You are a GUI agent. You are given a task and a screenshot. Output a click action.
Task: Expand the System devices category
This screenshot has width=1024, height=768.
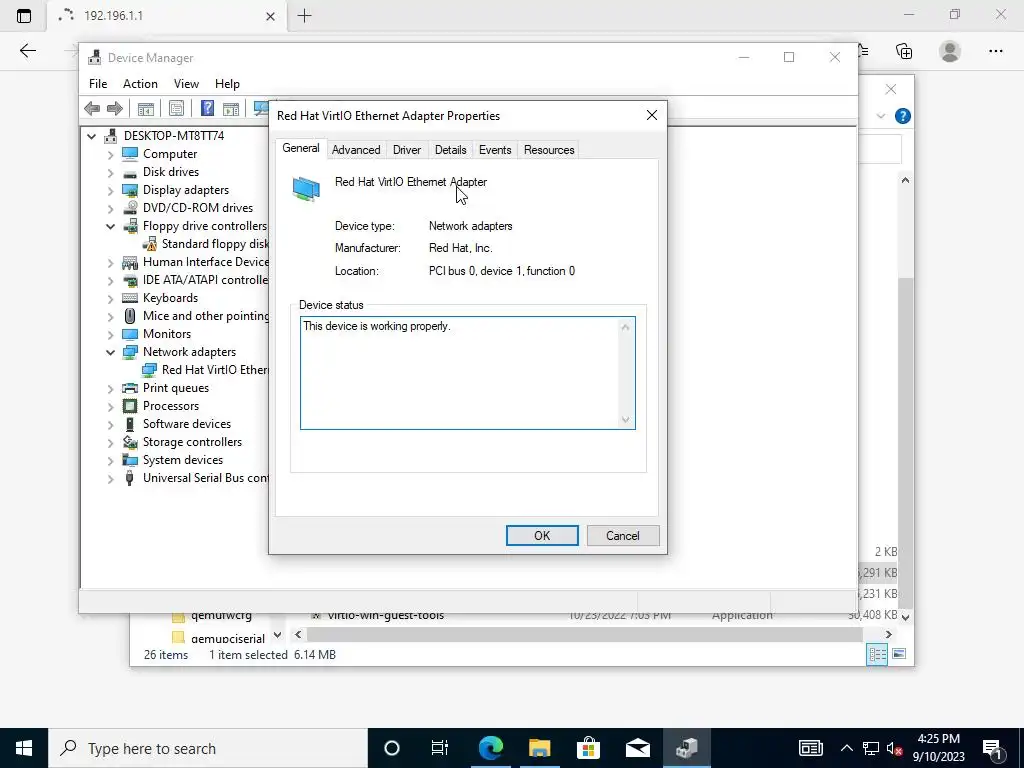(x=110, y=460)
